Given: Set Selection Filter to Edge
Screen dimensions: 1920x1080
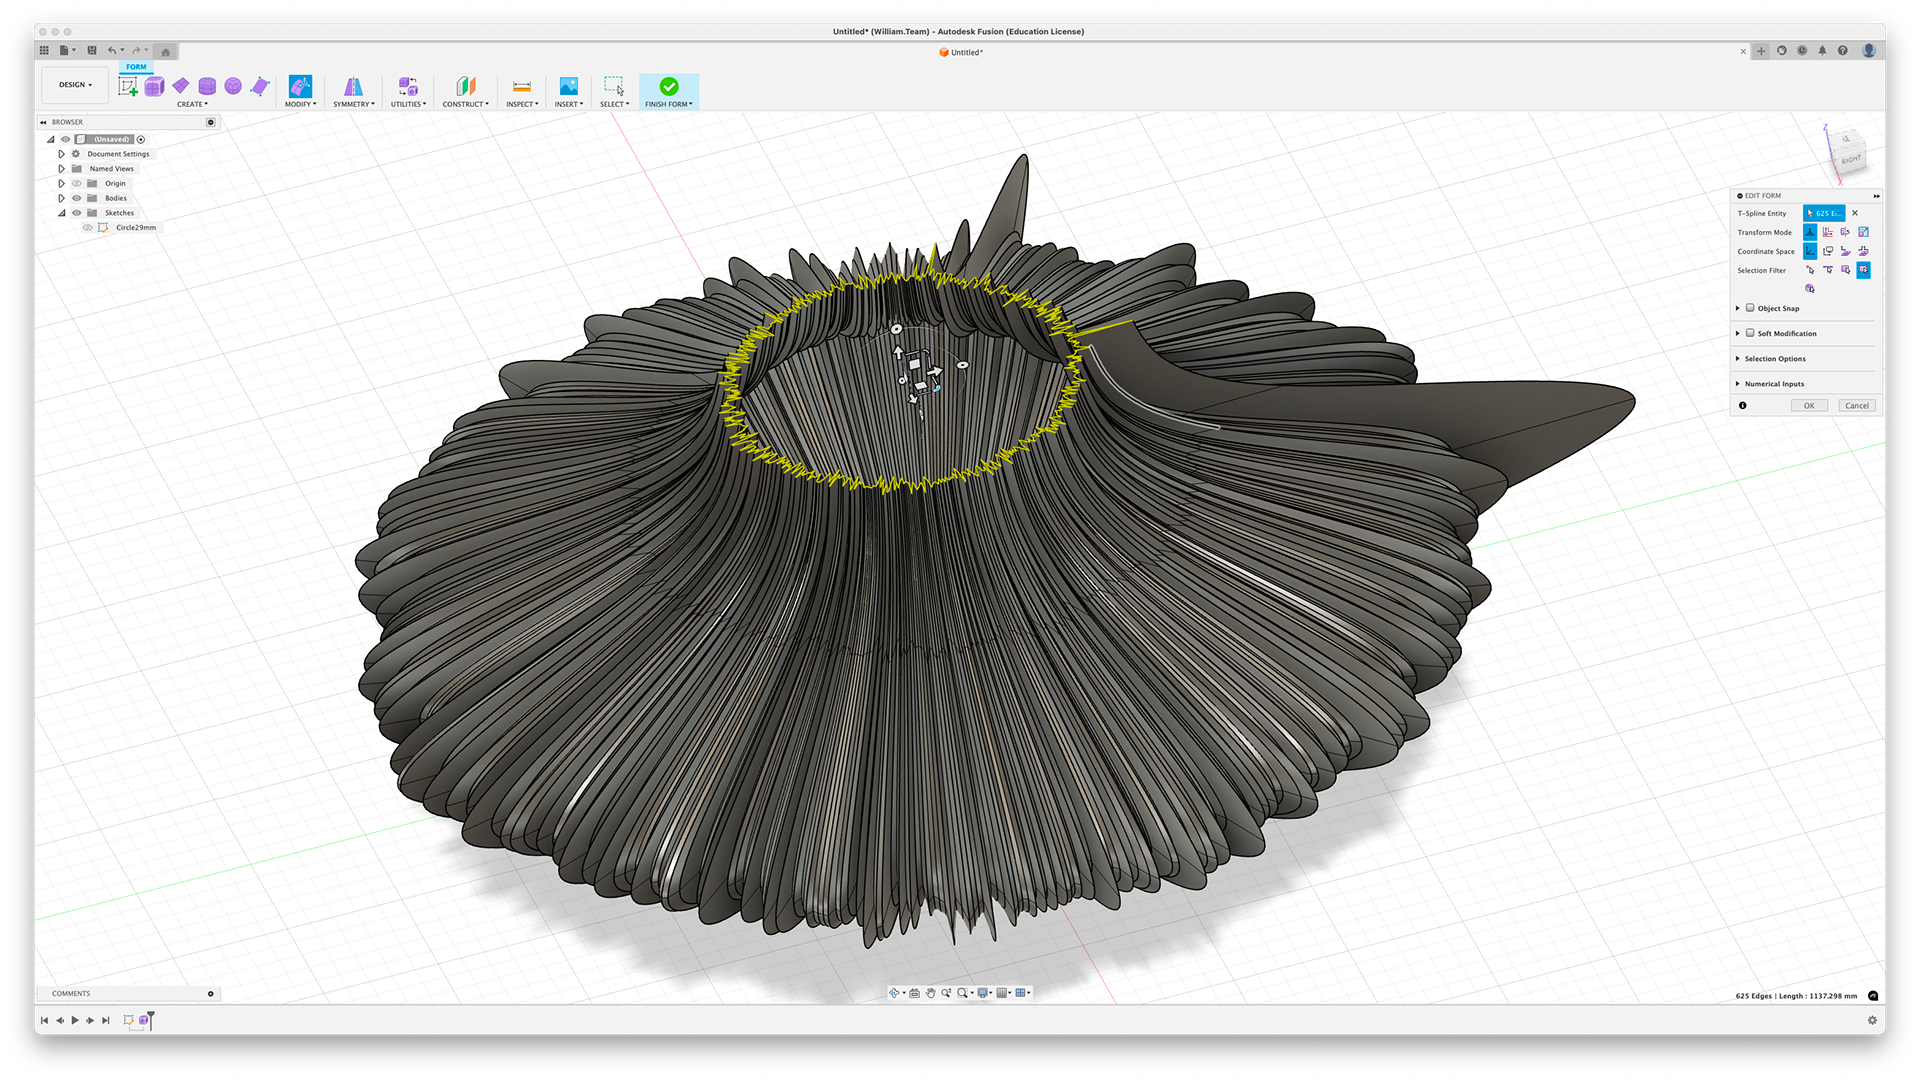Looking at the screenshot, I should tap(1828, 270).
